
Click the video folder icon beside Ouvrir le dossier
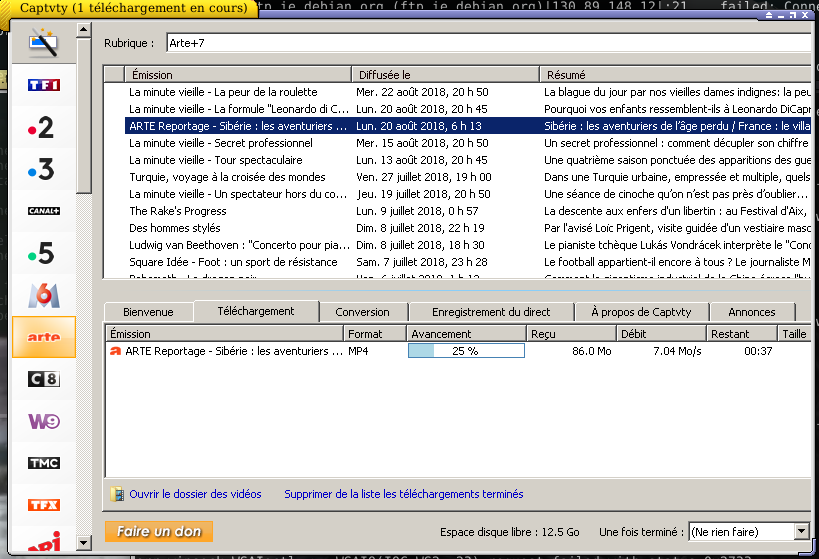tap(117, 494)
